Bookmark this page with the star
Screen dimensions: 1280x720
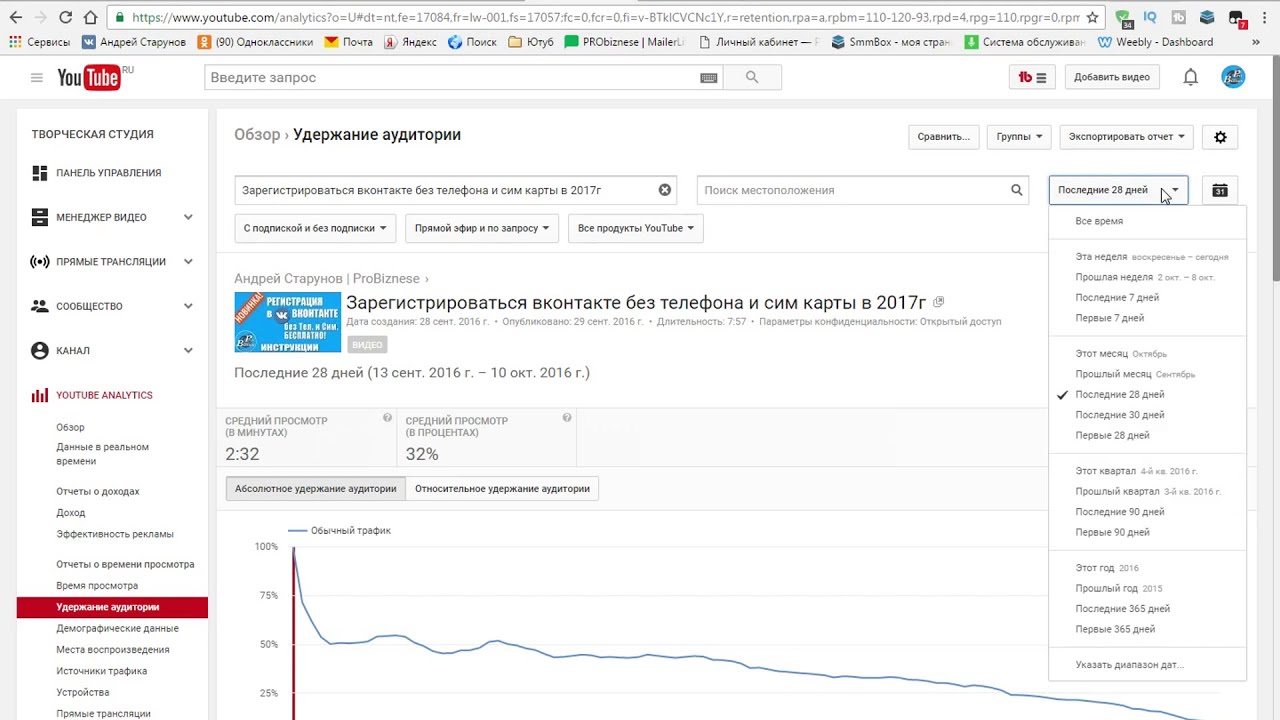point(1092,17)
